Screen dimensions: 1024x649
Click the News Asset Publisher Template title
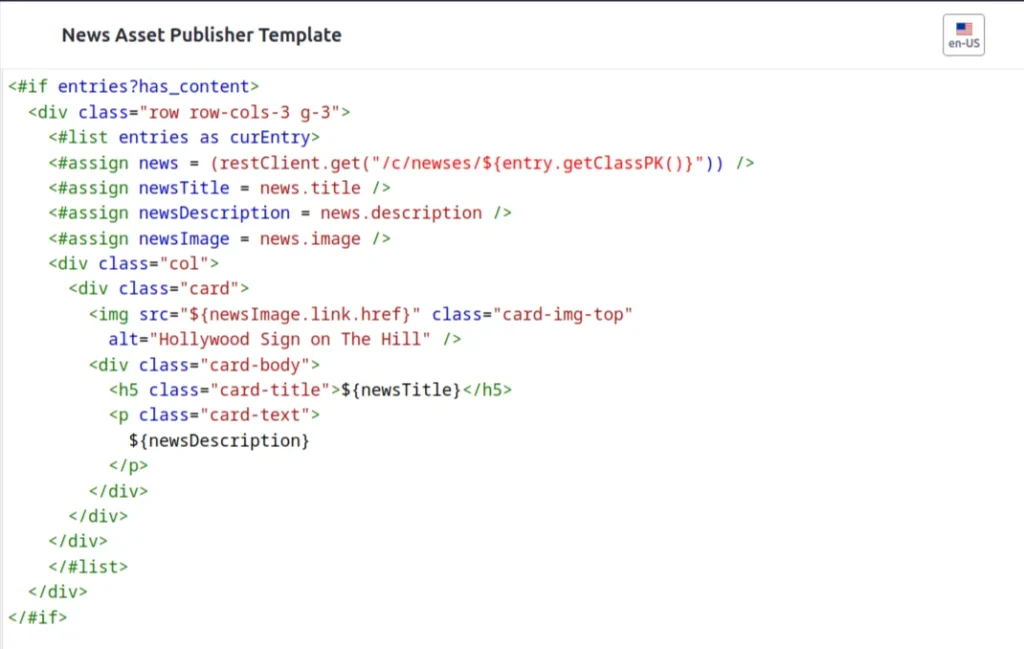coord(202,34)
